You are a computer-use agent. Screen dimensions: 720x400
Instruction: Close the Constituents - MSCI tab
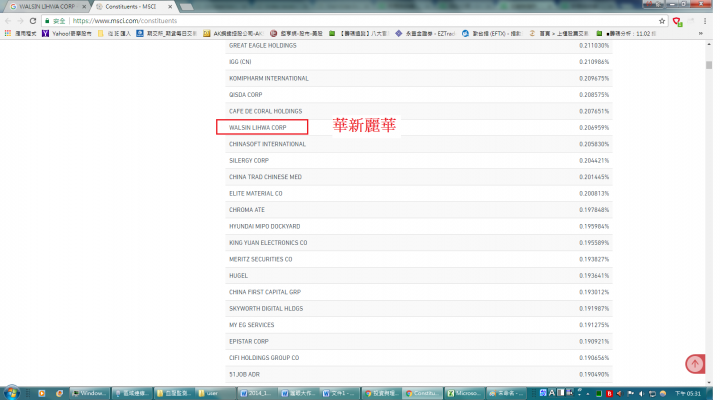coord(170,7)
